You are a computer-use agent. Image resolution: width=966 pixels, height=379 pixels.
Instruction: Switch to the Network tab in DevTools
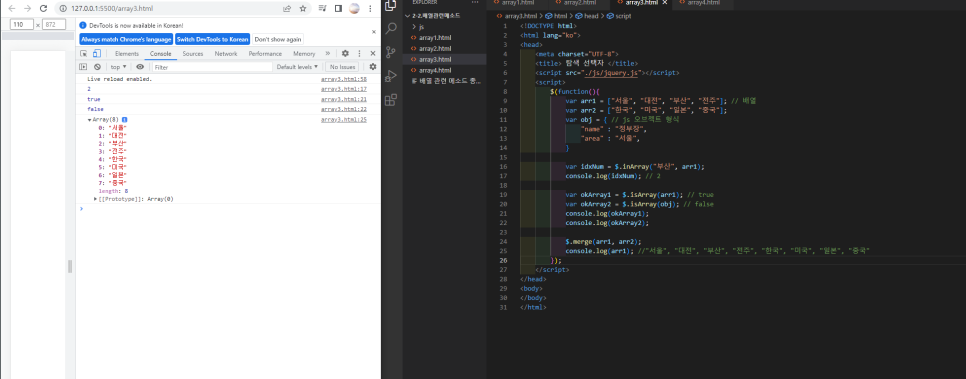tap(225, 54)
